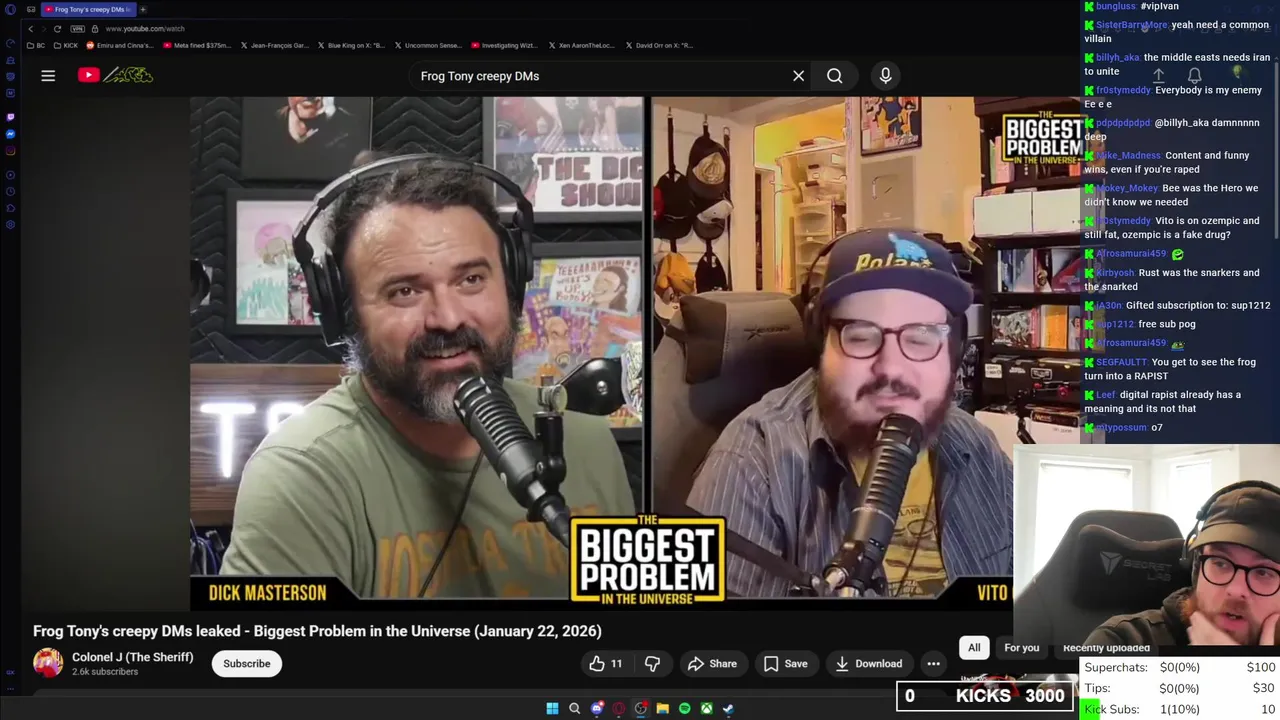Select the All filter chip
This screenshot has height=720, width=1280.
coord(974,647)
